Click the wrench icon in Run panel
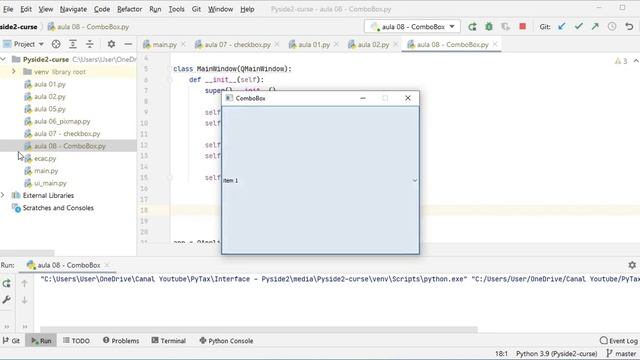The height and width of the screenshot is (360, 640). point(7,300)
